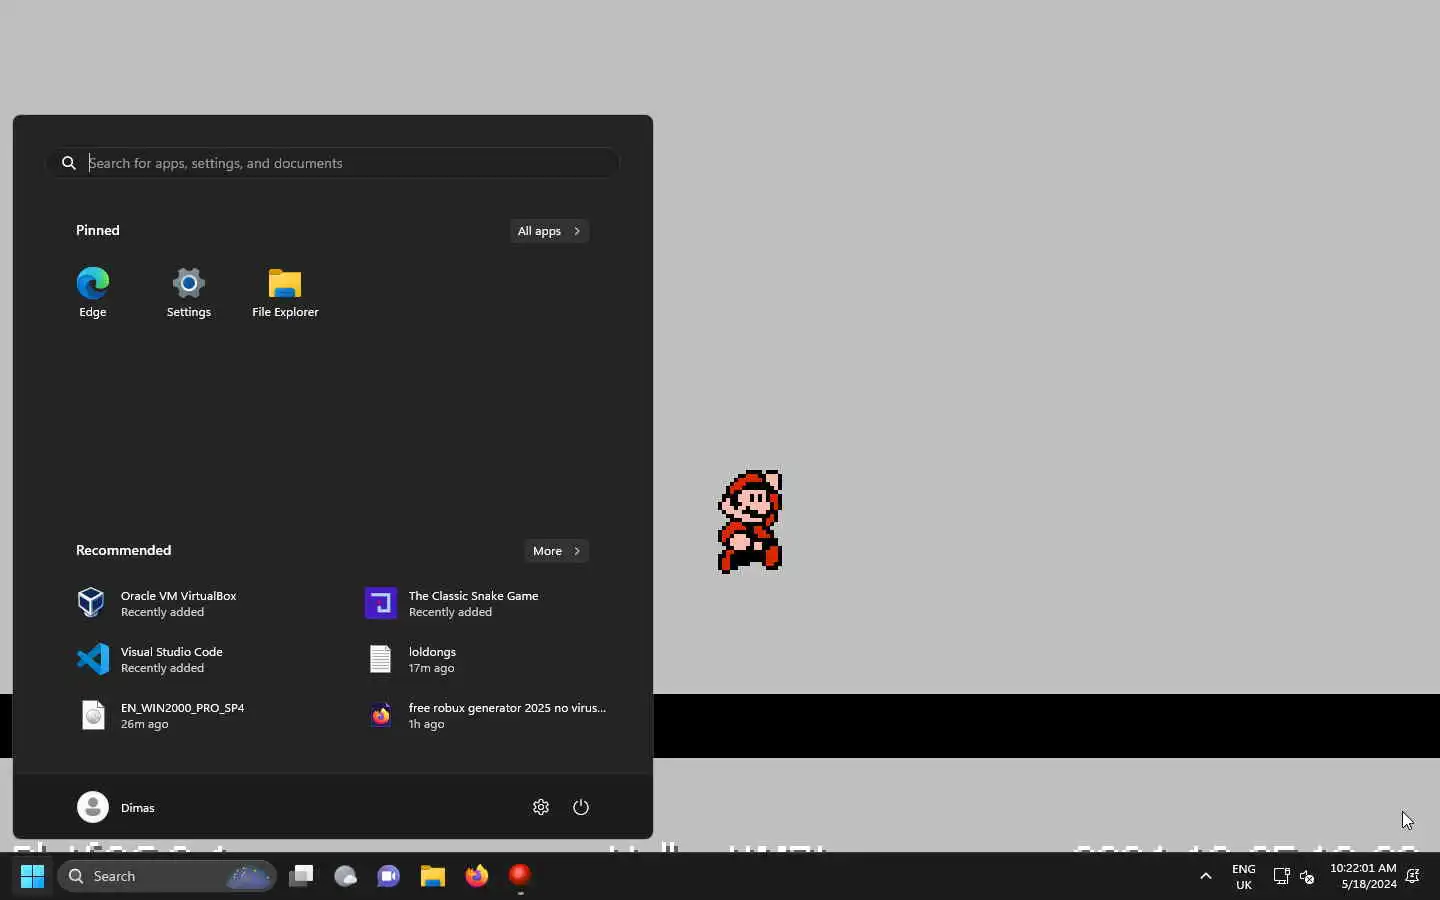Open the power options button
Viewport: 1440px width, 900px height.
(581, 807)
